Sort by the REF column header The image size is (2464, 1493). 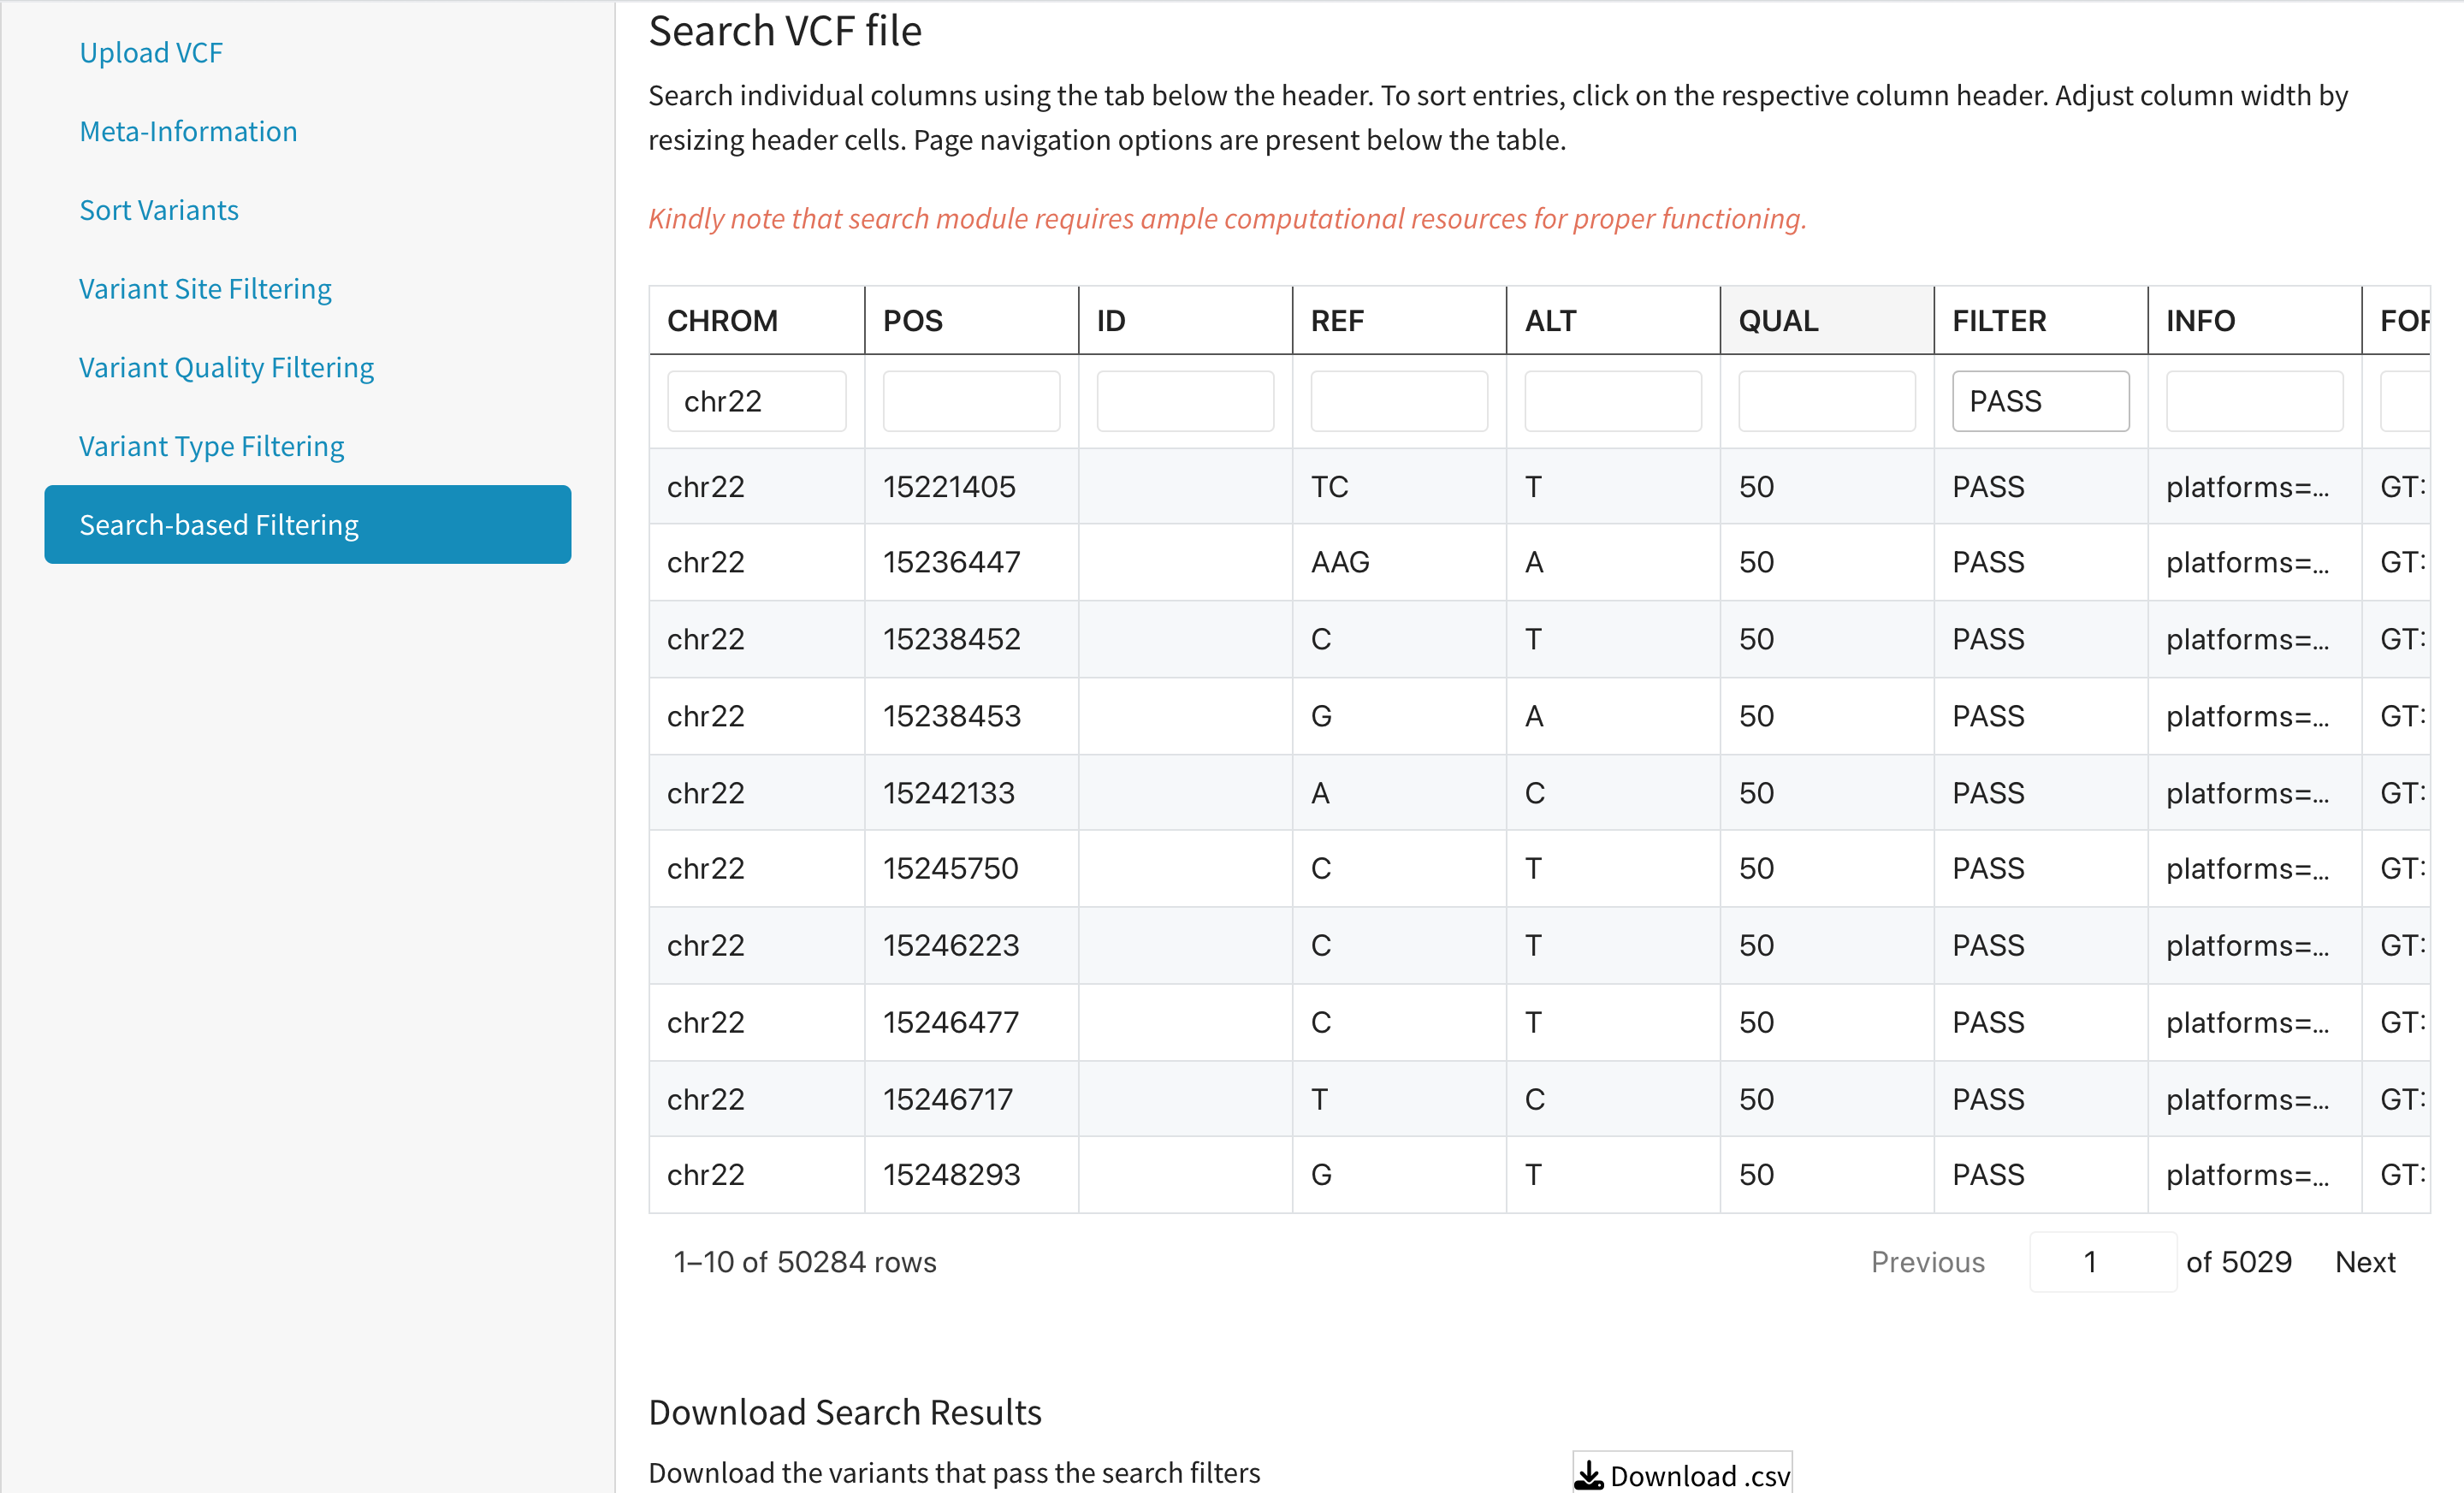(x=1399, y=321)
